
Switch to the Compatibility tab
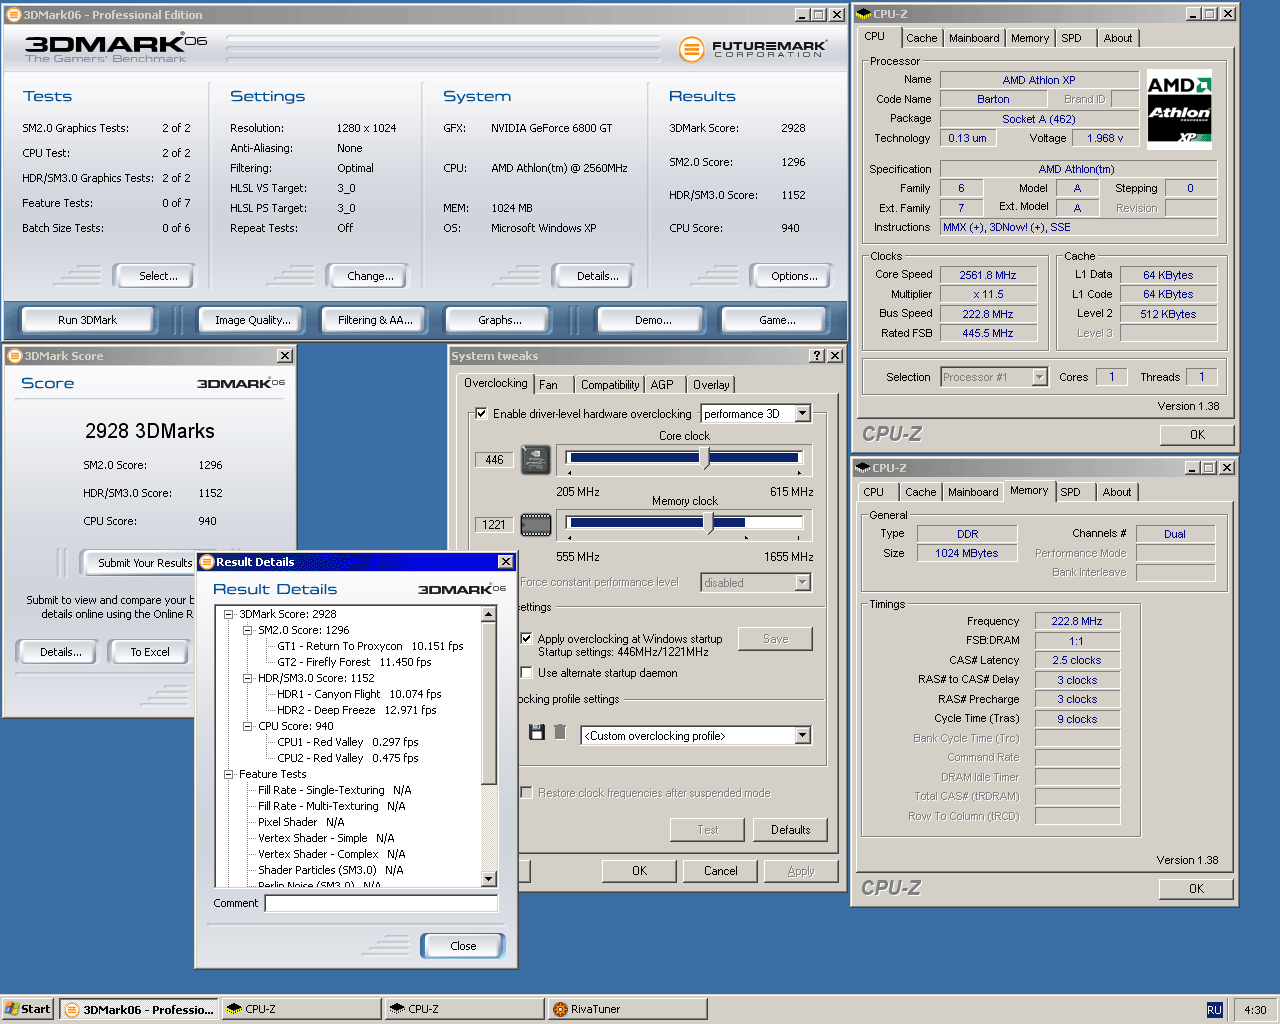610,385
